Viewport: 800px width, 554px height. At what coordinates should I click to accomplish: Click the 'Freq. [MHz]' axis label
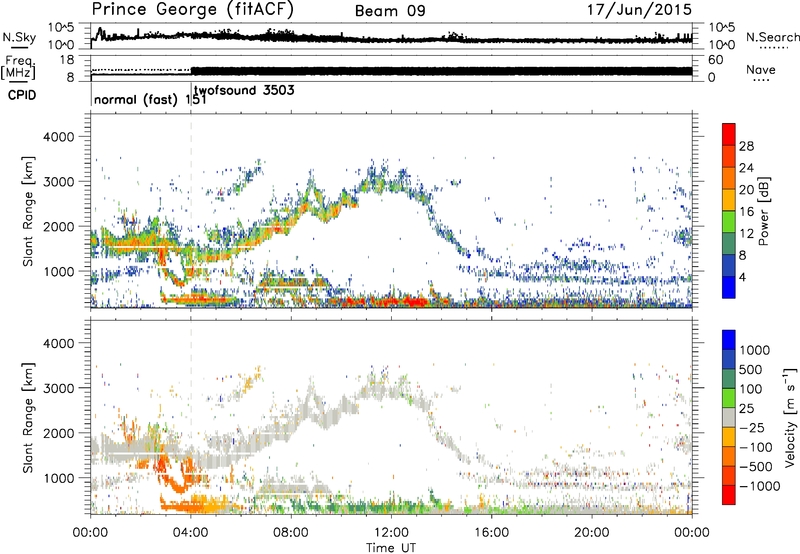(19, 68)
